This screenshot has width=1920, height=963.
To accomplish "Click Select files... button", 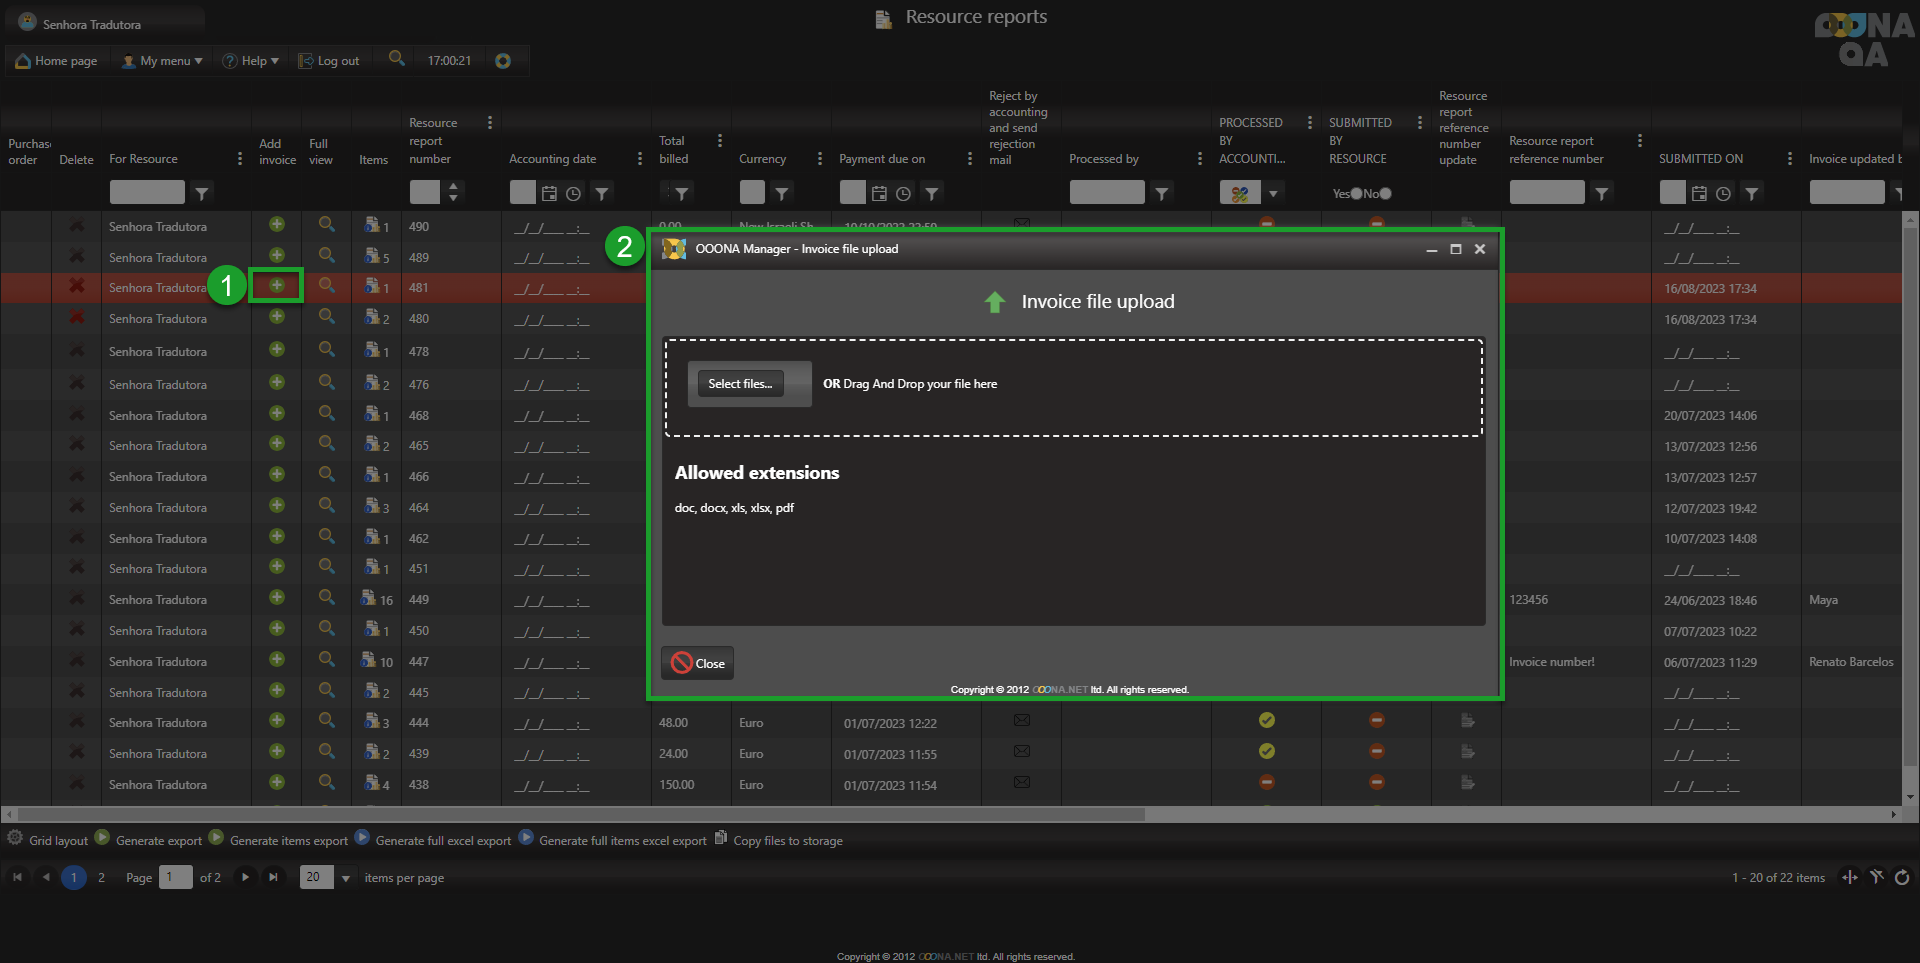I will [x=740, y=384].
